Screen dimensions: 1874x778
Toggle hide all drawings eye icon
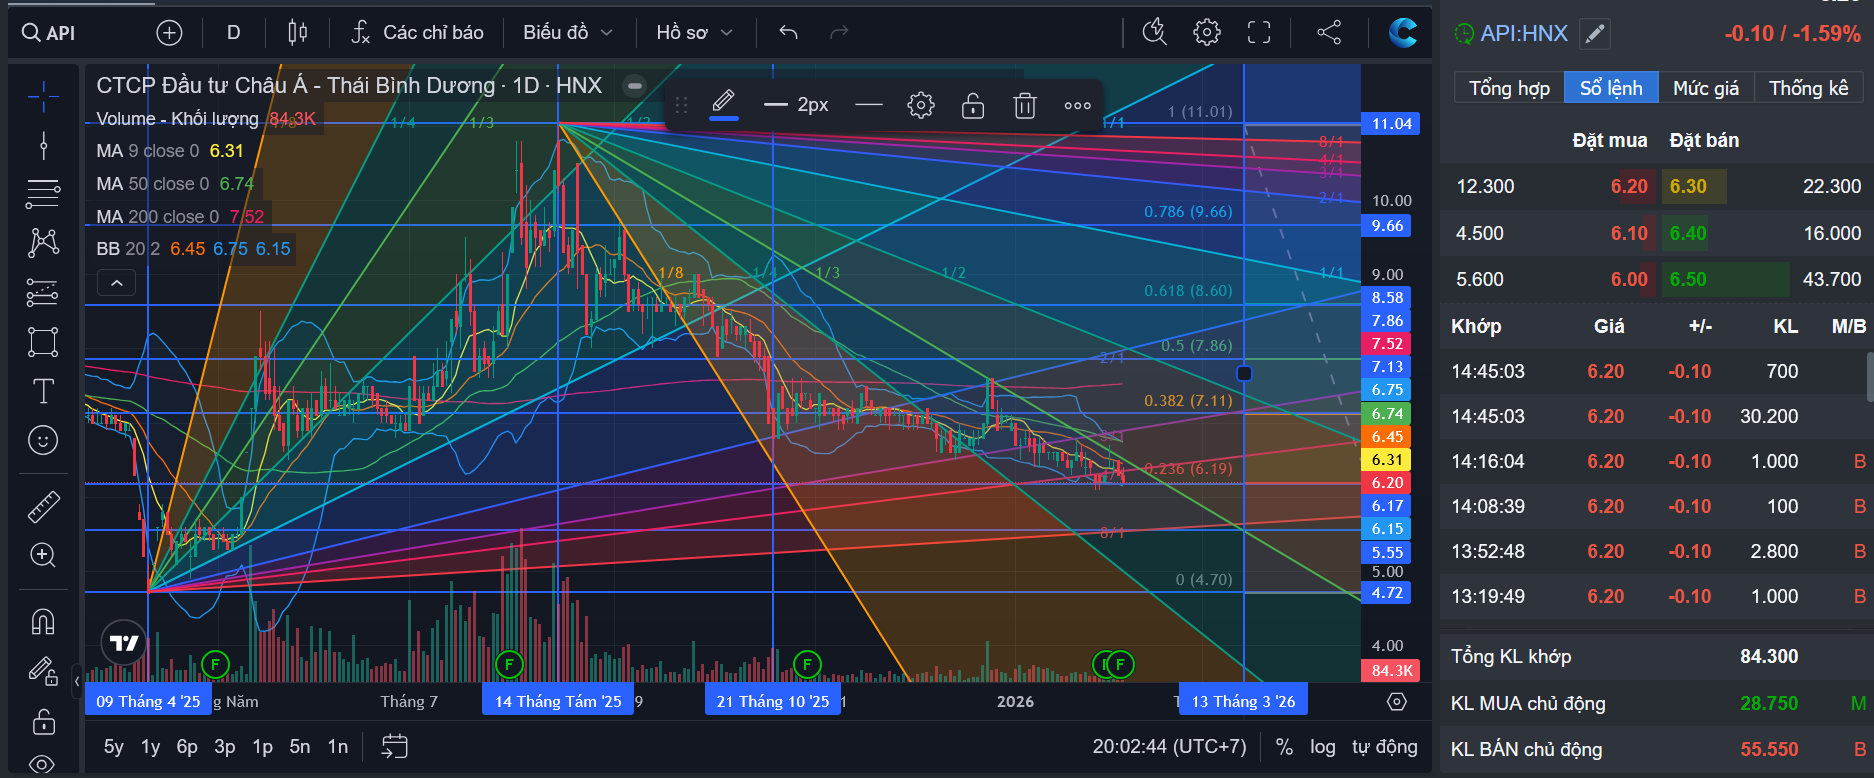click(x=43, y=764)
